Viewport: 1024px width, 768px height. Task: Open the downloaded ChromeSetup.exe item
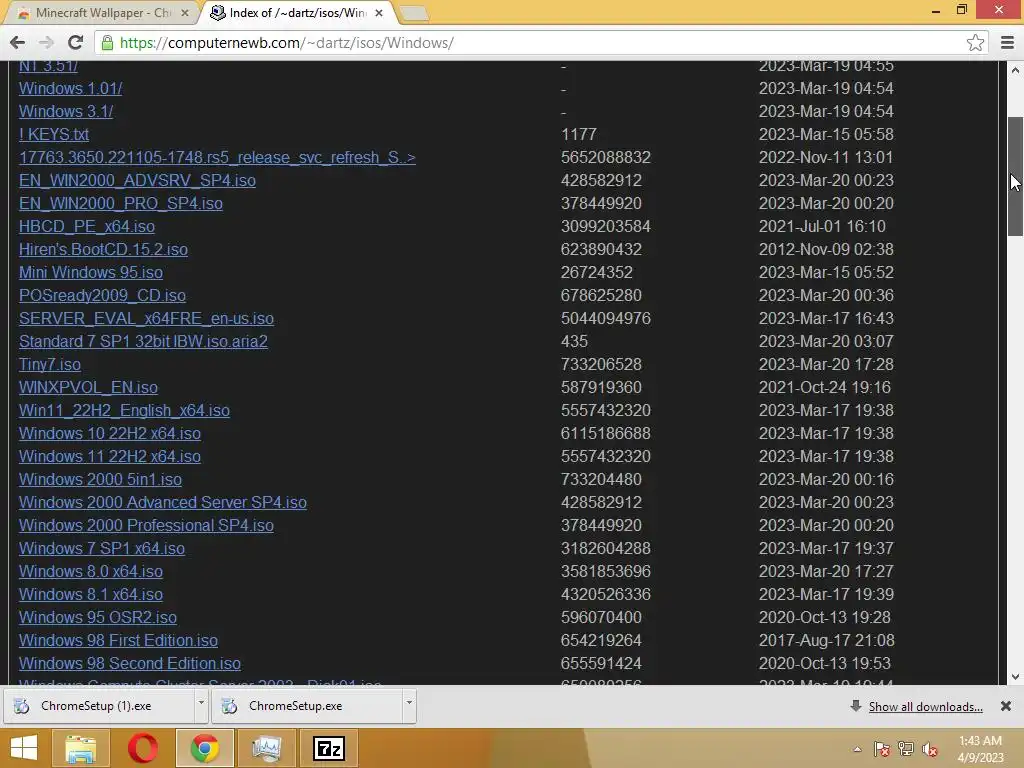tap(306, 706)
